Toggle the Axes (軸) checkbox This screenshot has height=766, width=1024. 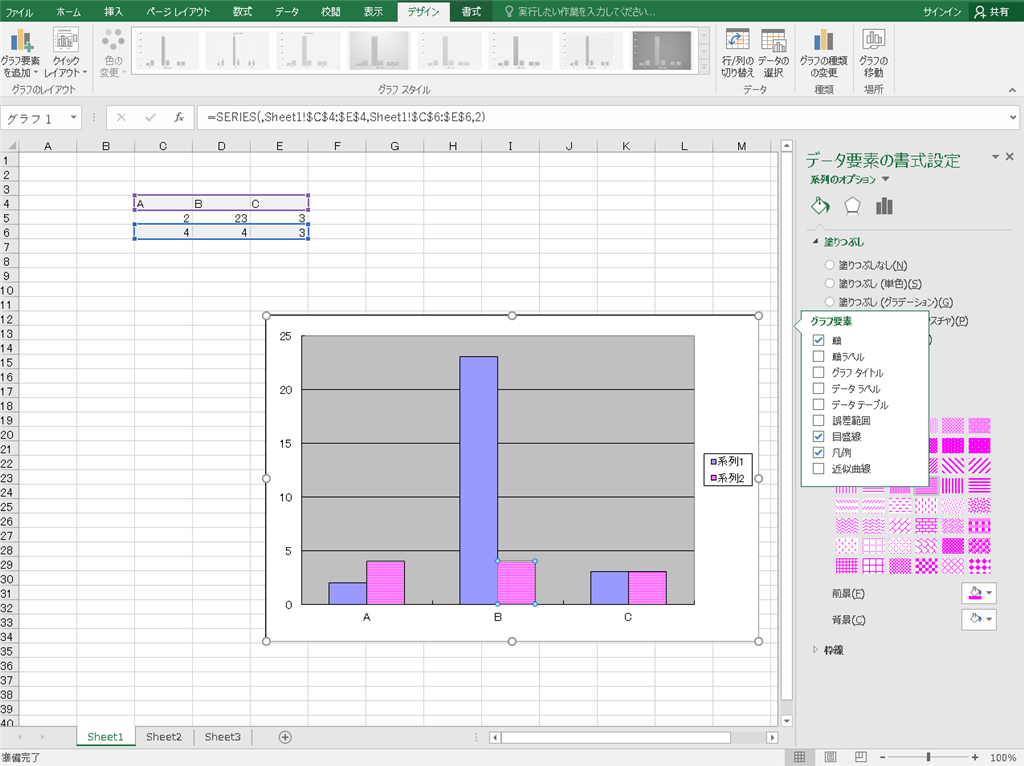coord(818,340)
